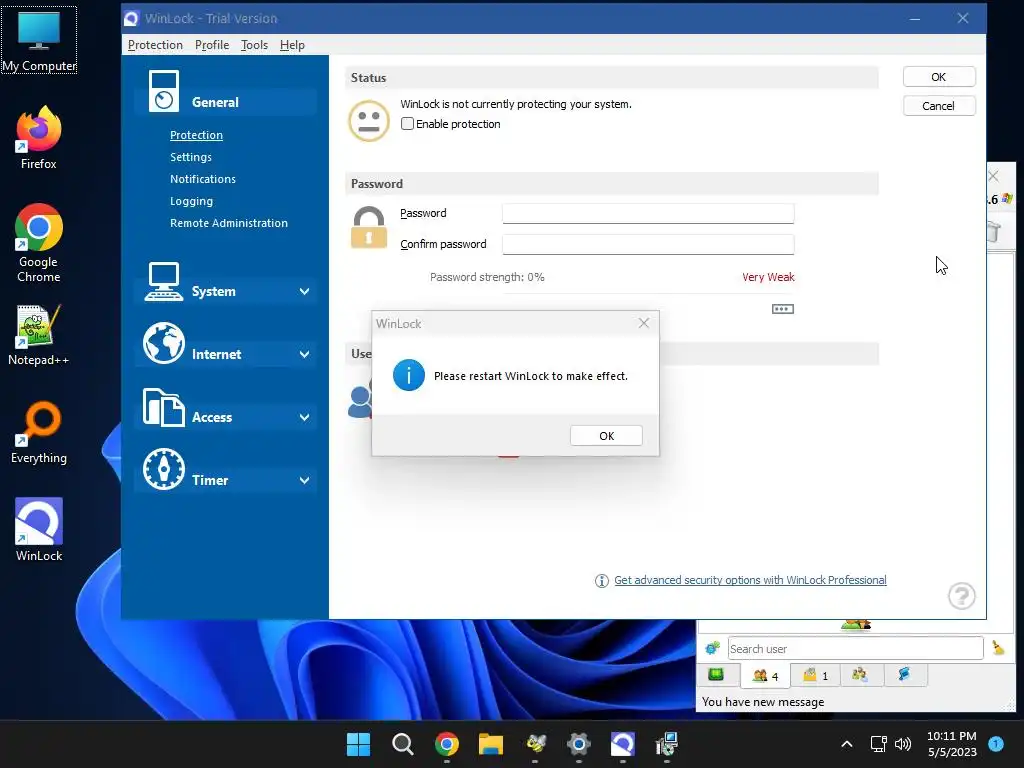Click the padlock password icon
The height and width of the screenshot is (768, 1024).
[369, 227]
